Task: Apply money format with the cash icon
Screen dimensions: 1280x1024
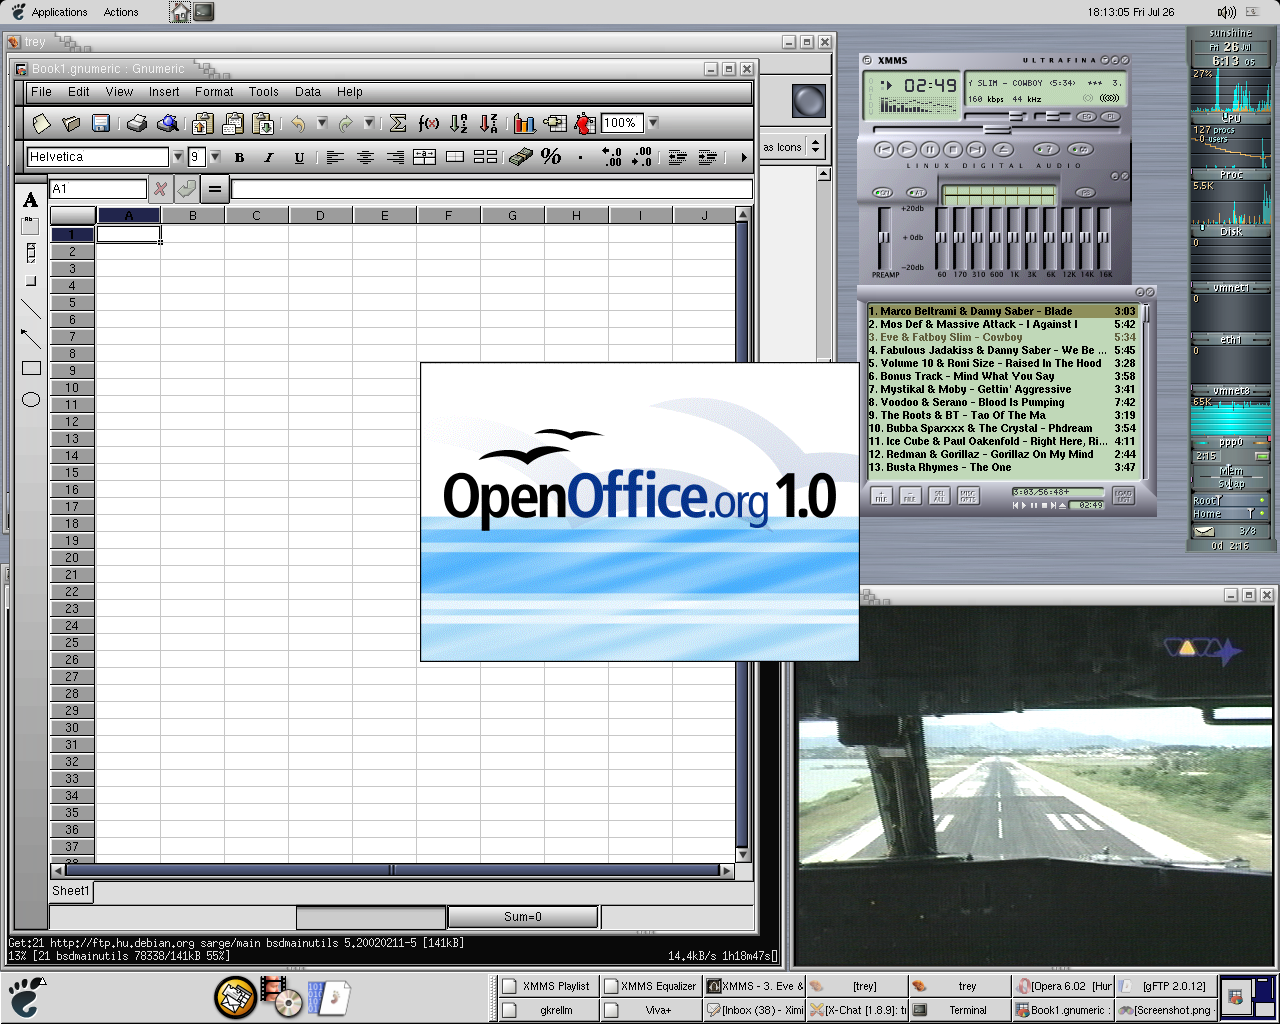Action: (520, 157)
